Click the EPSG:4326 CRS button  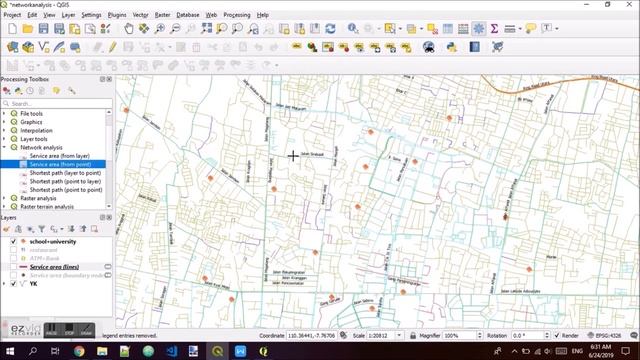point(604,336)
